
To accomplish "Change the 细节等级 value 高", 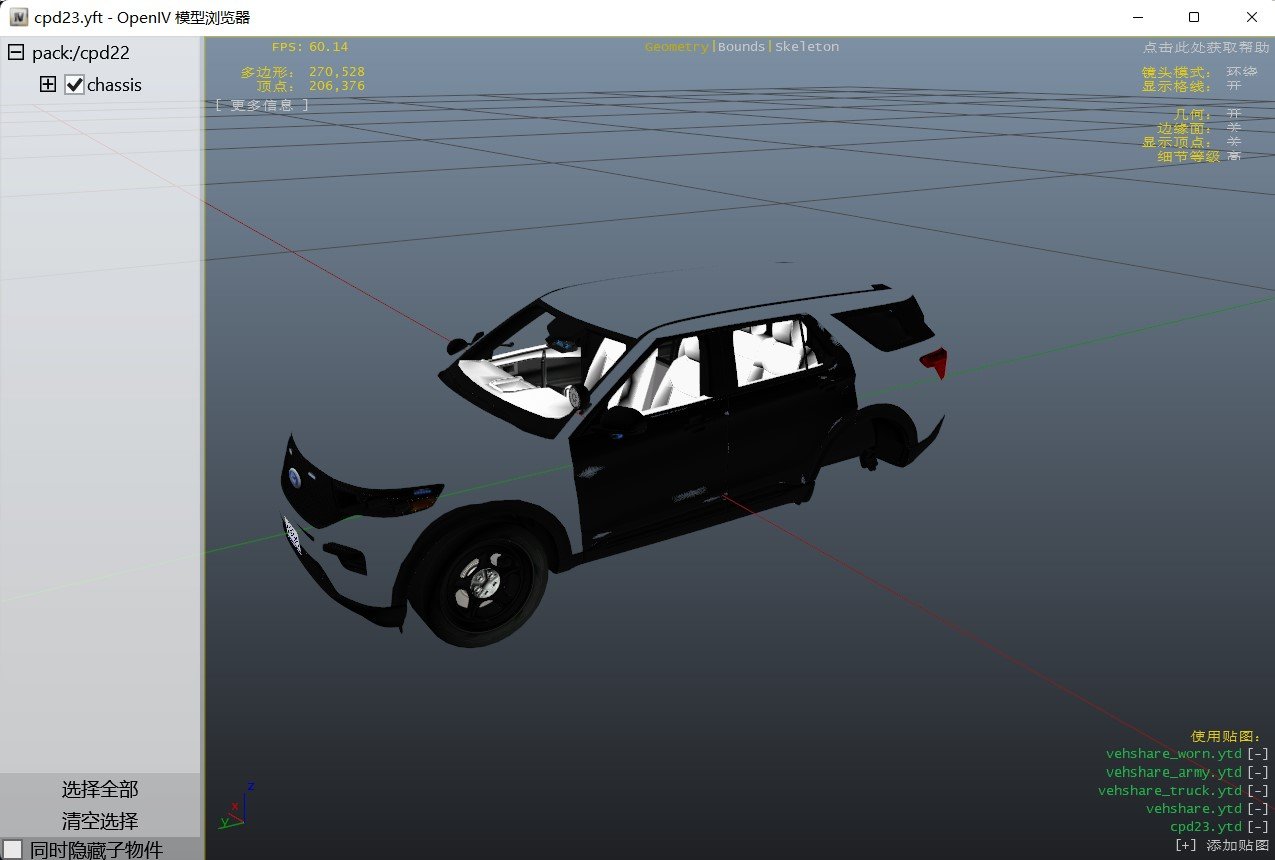I will (1234, 156).
